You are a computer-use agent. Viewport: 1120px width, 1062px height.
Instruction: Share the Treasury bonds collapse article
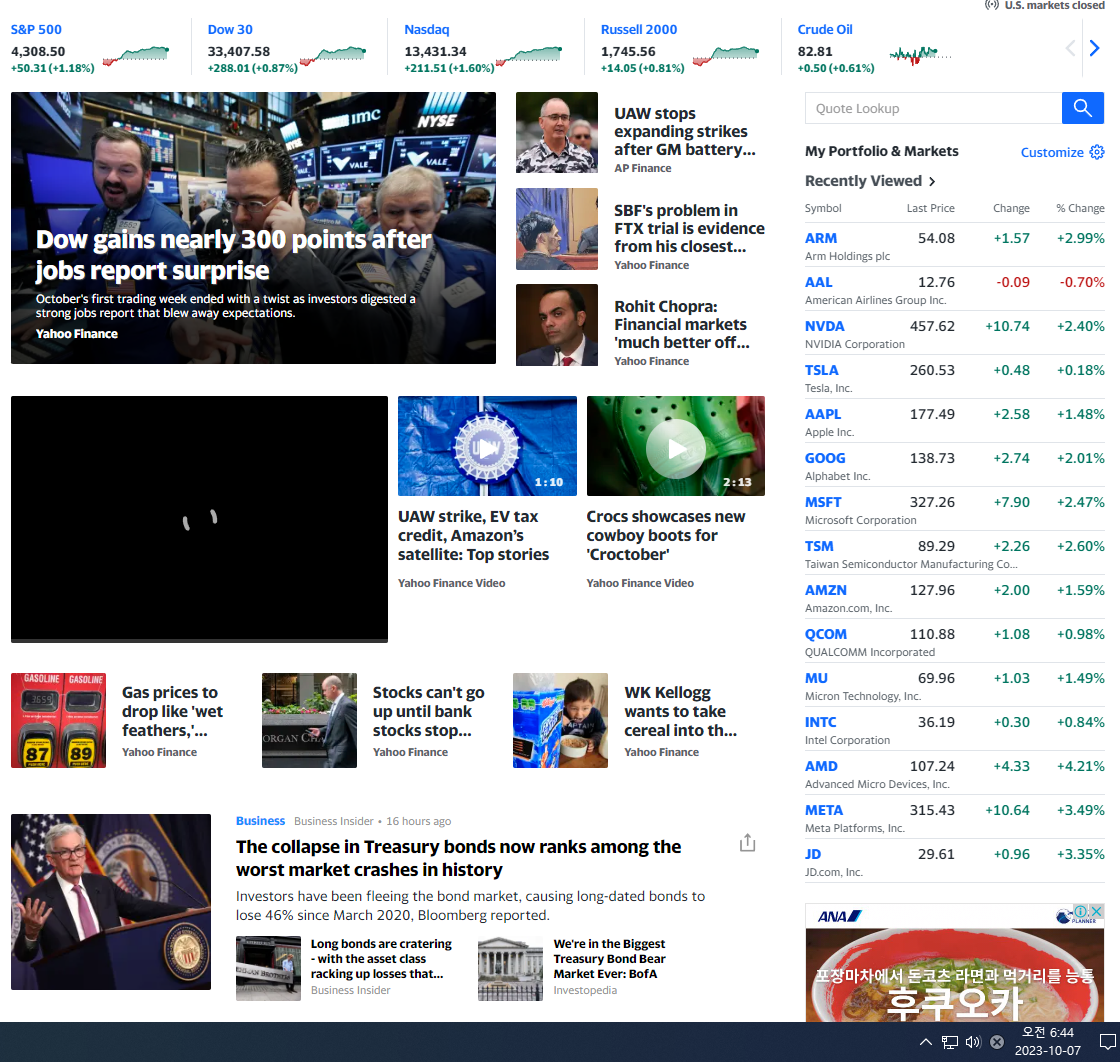point(747,843)
